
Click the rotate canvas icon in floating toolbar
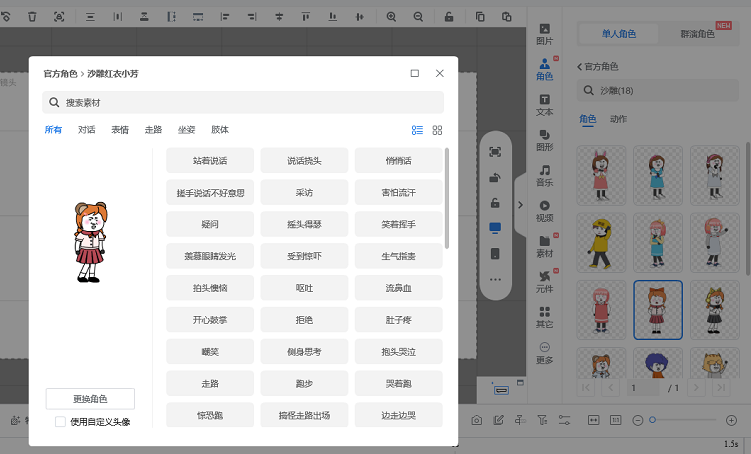(495, 178)
